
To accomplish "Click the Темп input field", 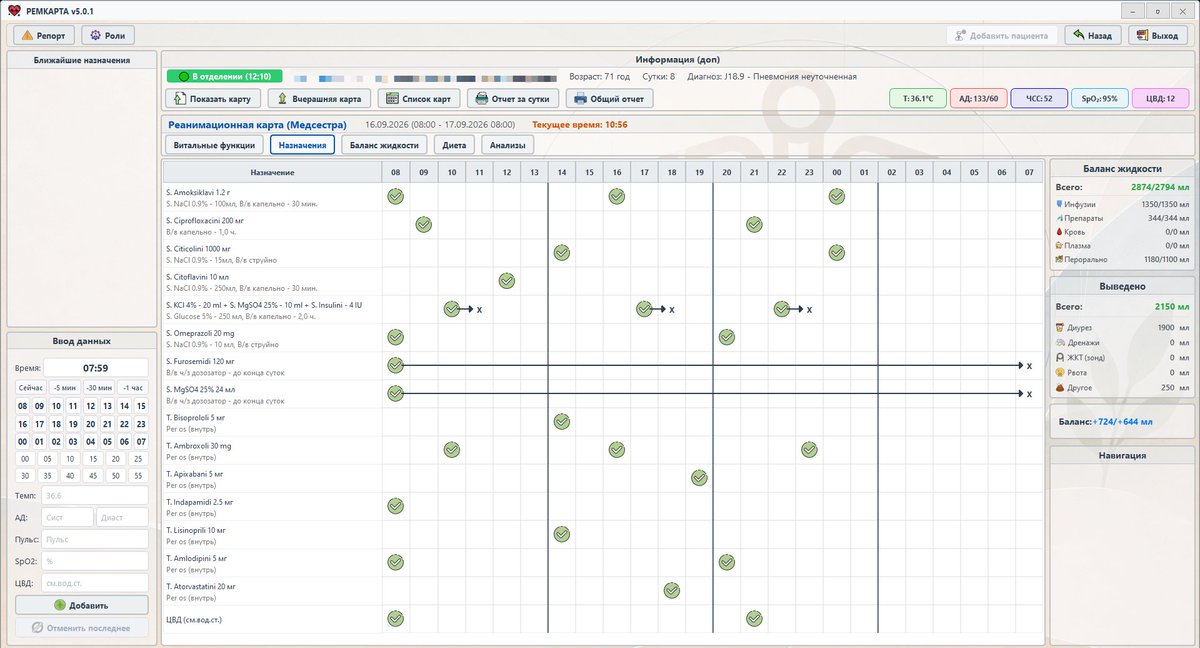I will [x=94, y=495].
